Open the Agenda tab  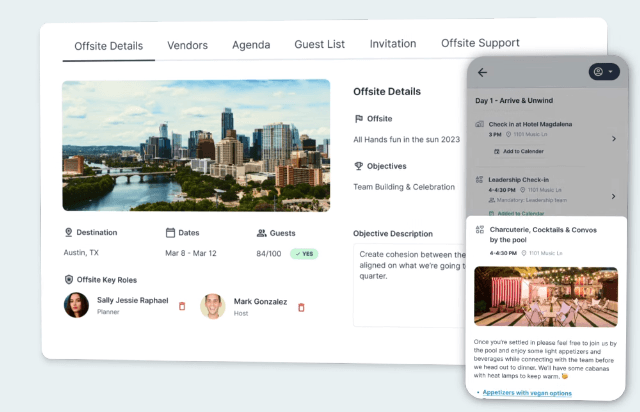251,45
